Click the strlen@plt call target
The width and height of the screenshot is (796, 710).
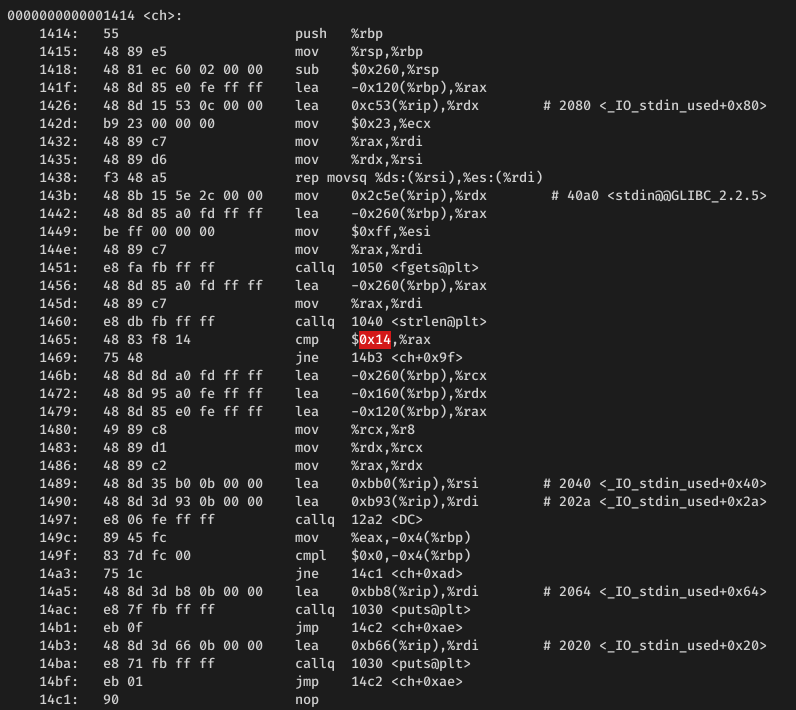tap(419, 322)
